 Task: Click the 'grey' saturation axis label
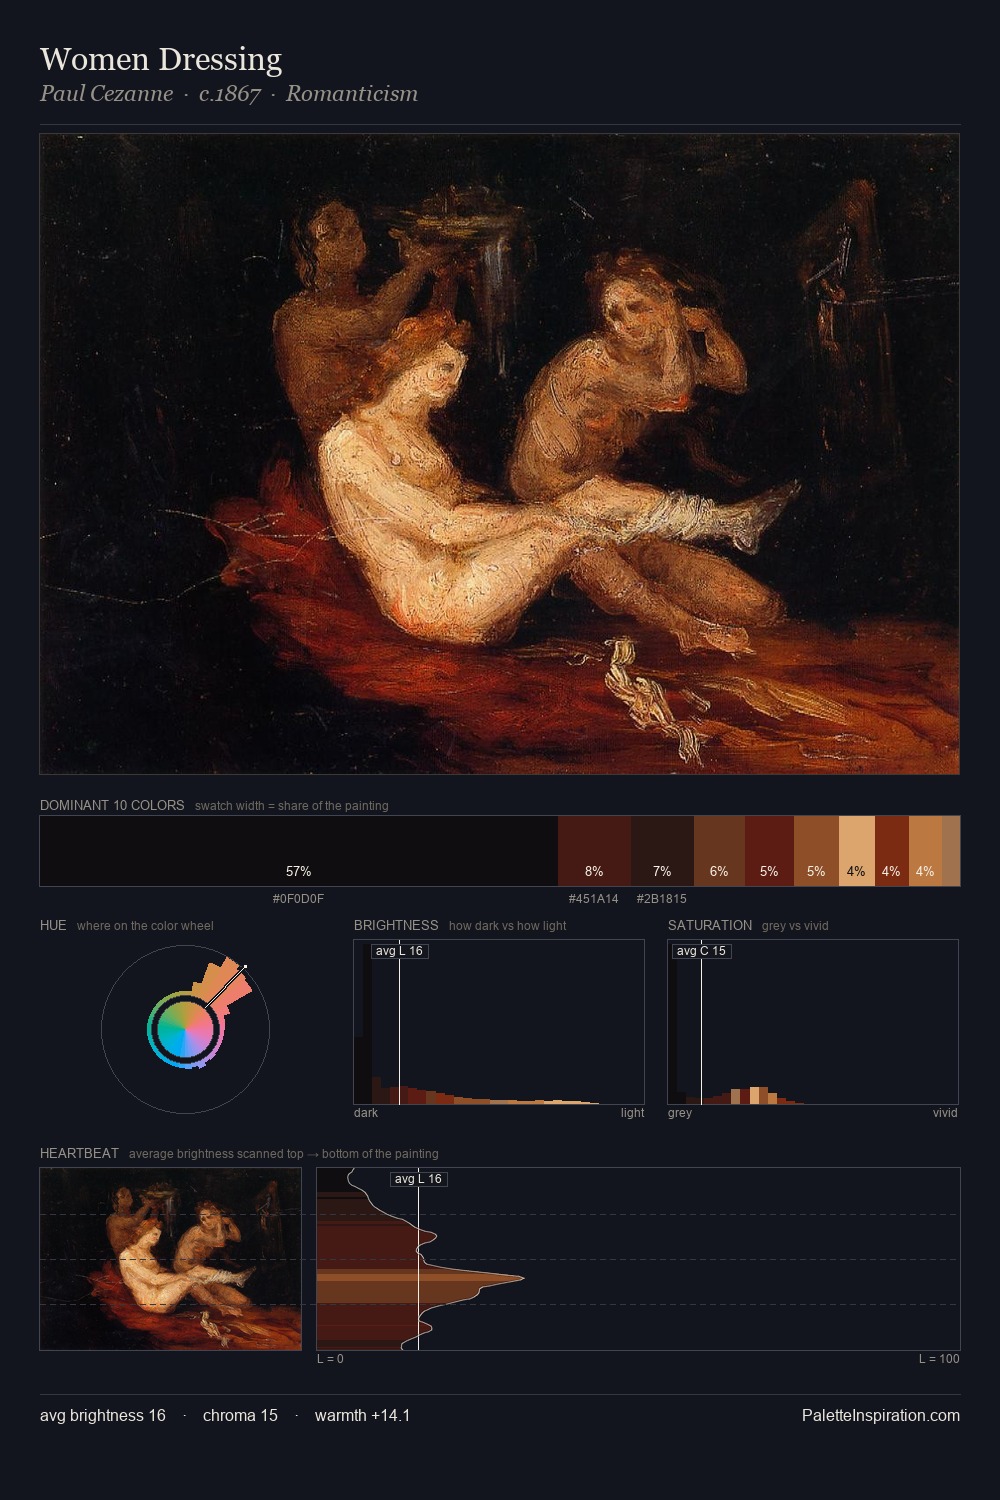(680, 1113)
